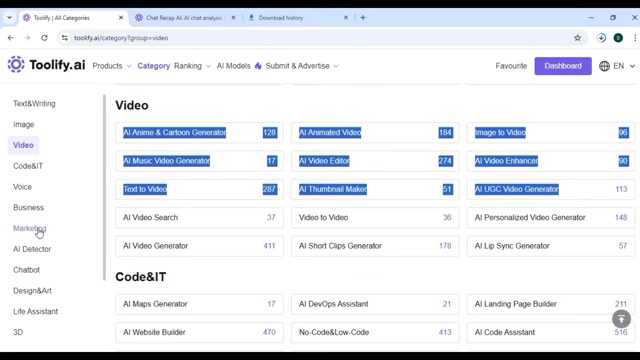Close the Chat Recap AI tab
This screenshot has width=640, height=360.
tap(233, 18)
